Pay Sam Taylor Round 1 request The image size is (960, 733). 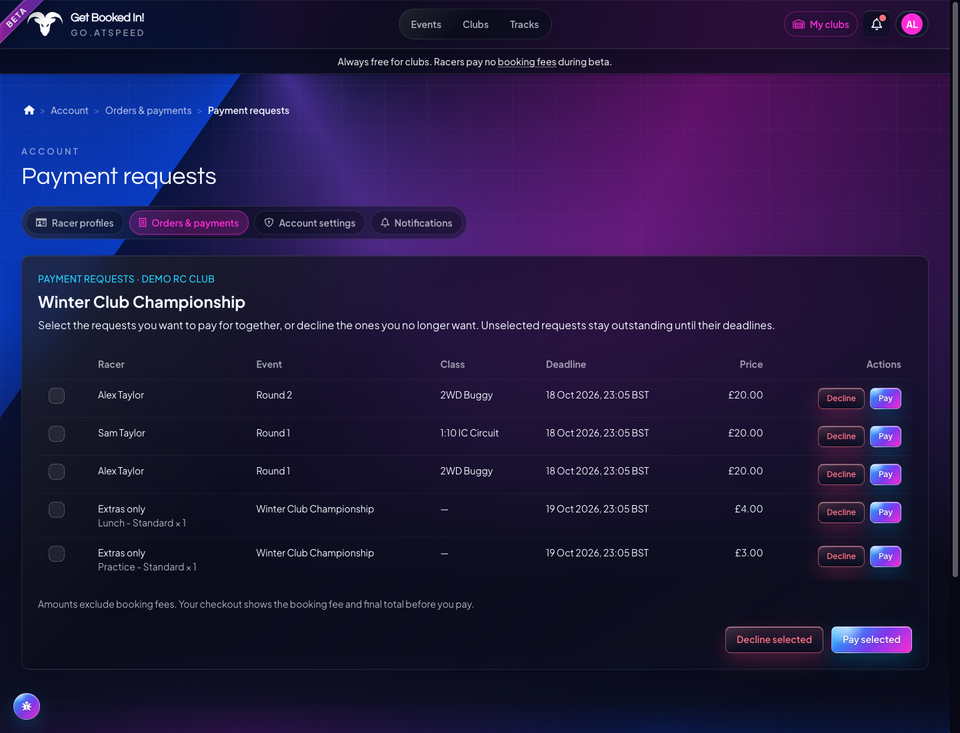(885, 436)
